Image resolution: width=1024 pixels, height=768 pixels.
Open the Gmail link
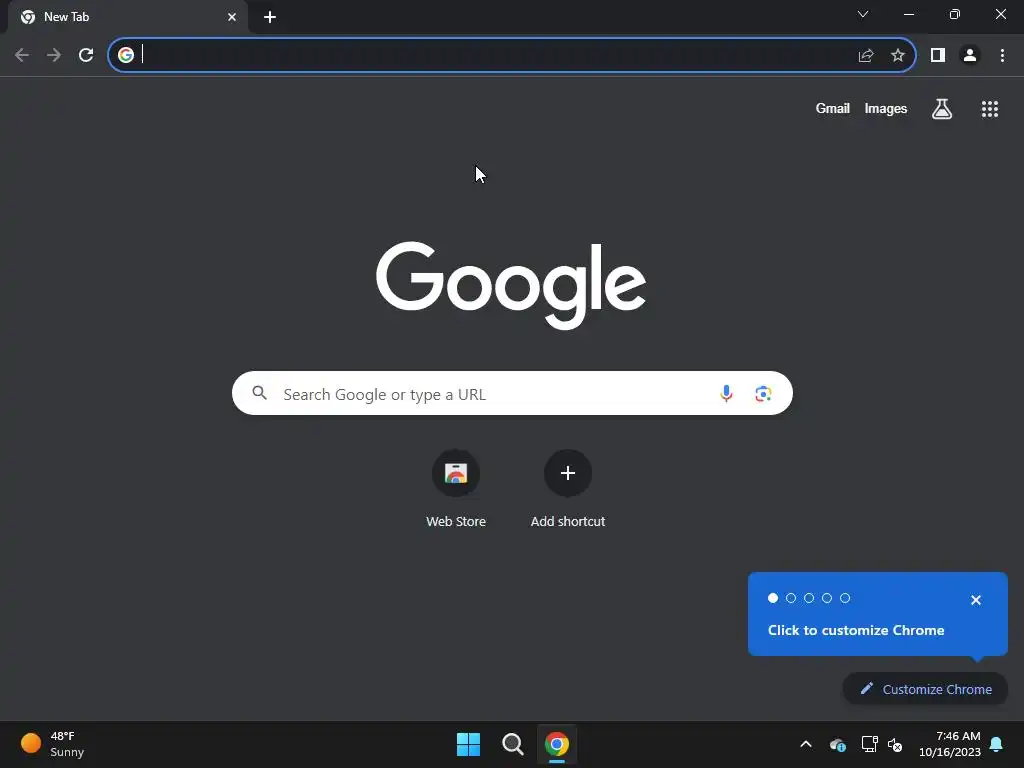click(833, 108)
